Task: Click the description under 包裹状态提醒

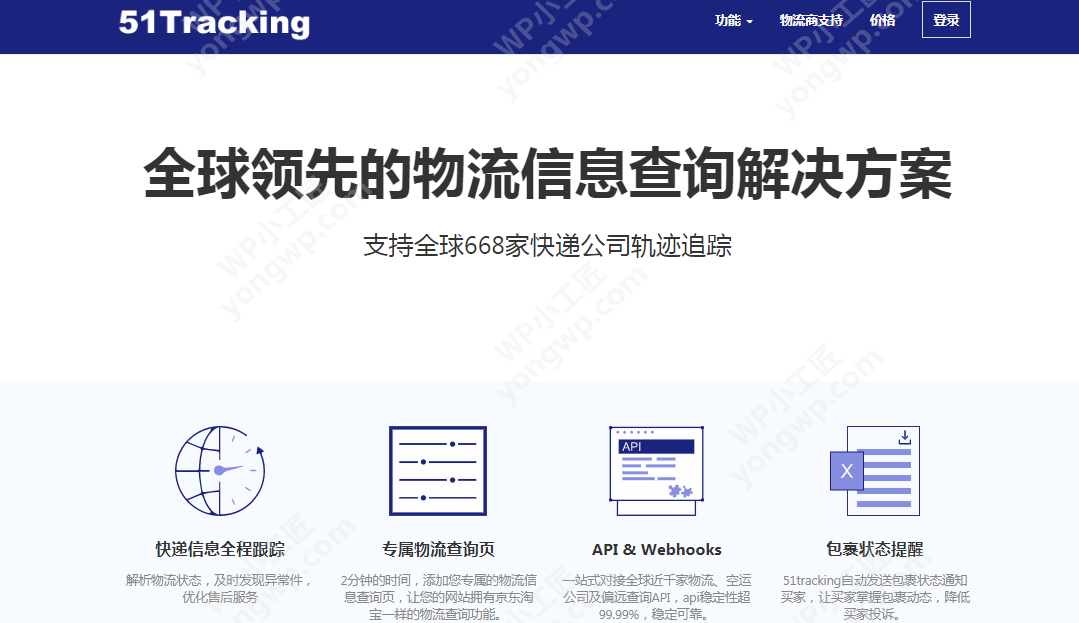Action: pos(874,596)
